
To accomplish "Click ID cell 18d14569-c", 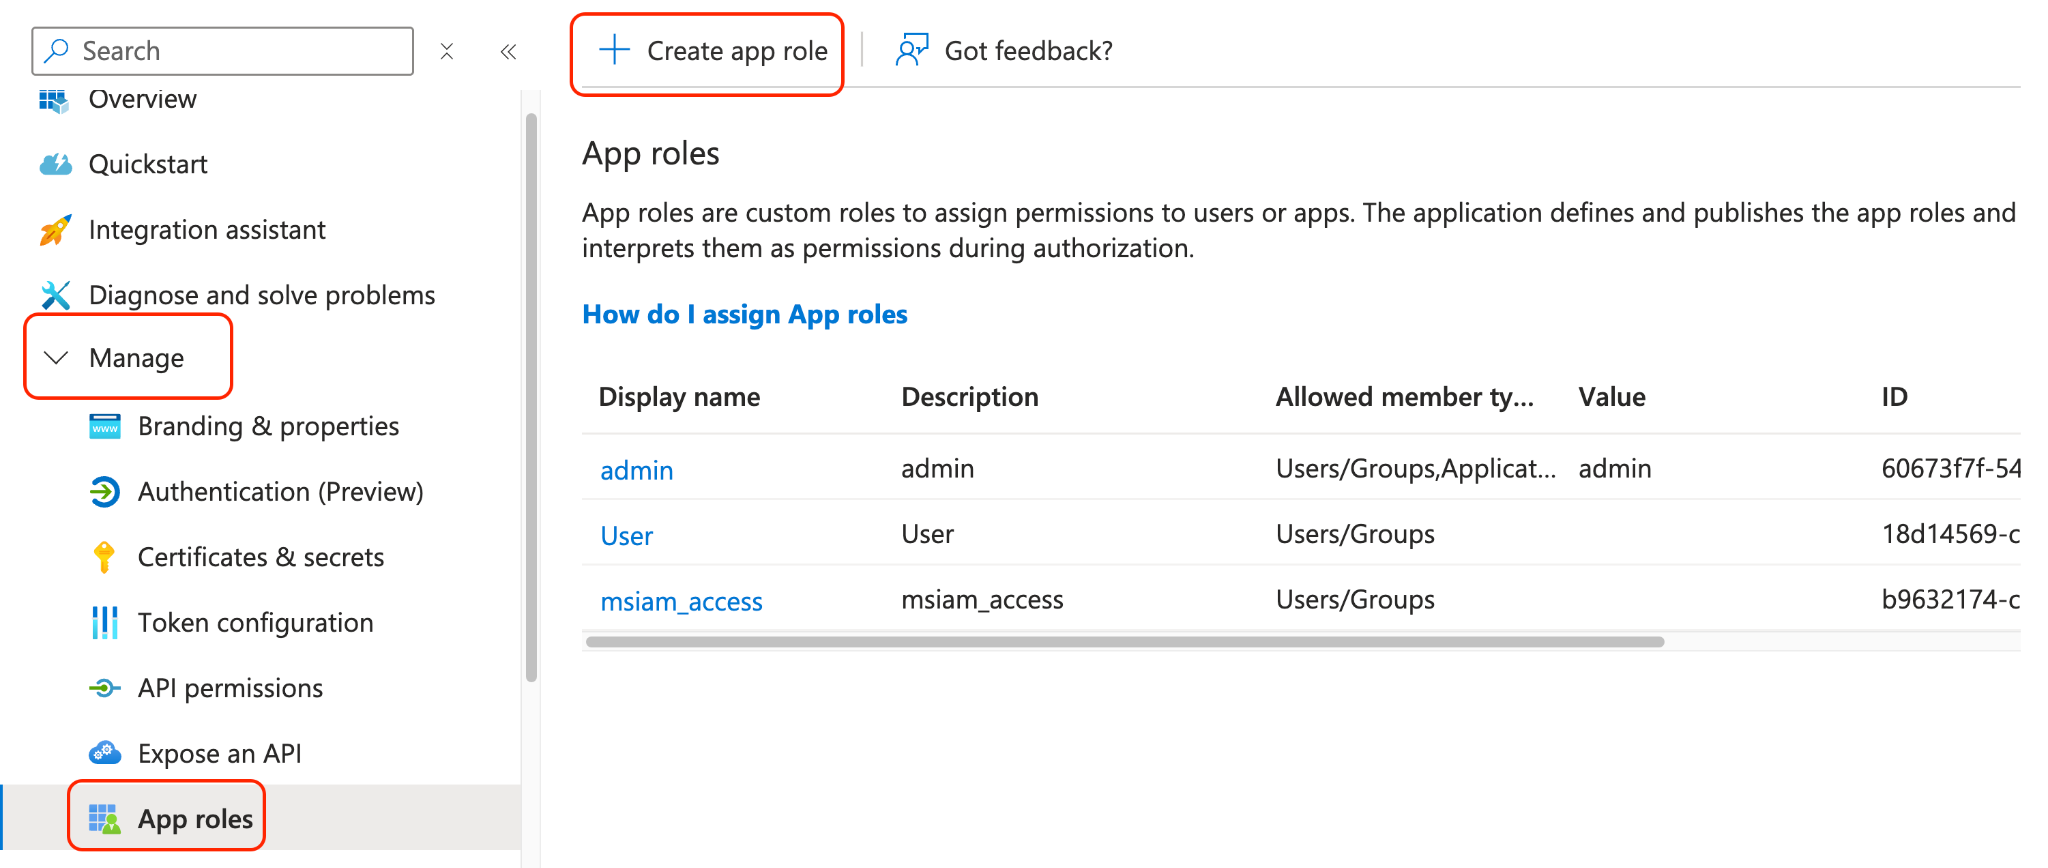I will [x=1950, y=534].
